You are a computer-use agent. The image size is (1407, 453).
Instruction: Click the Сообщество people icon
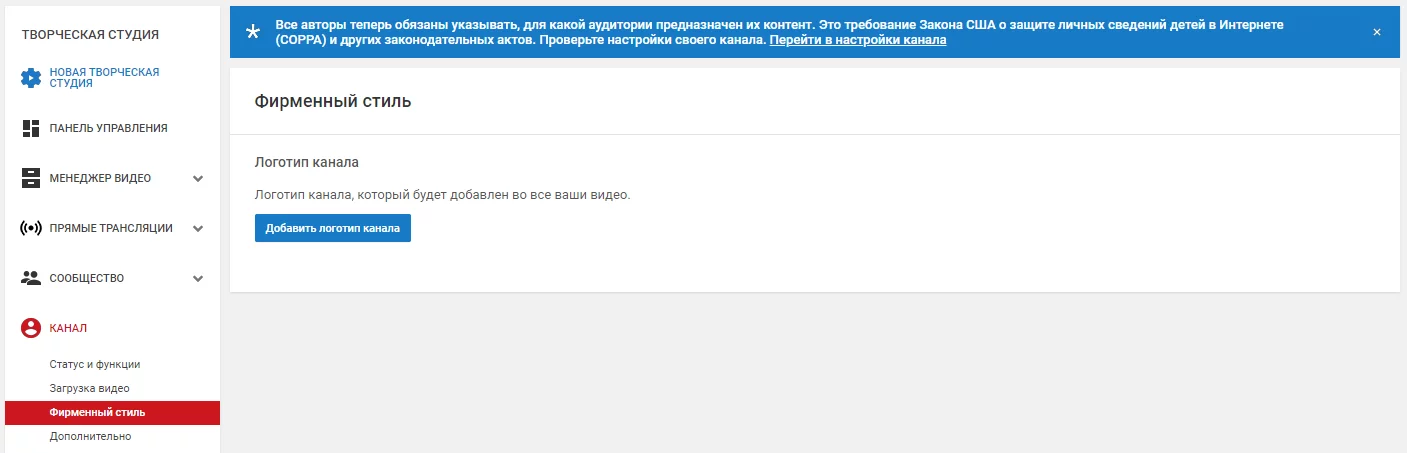(31, 278)
